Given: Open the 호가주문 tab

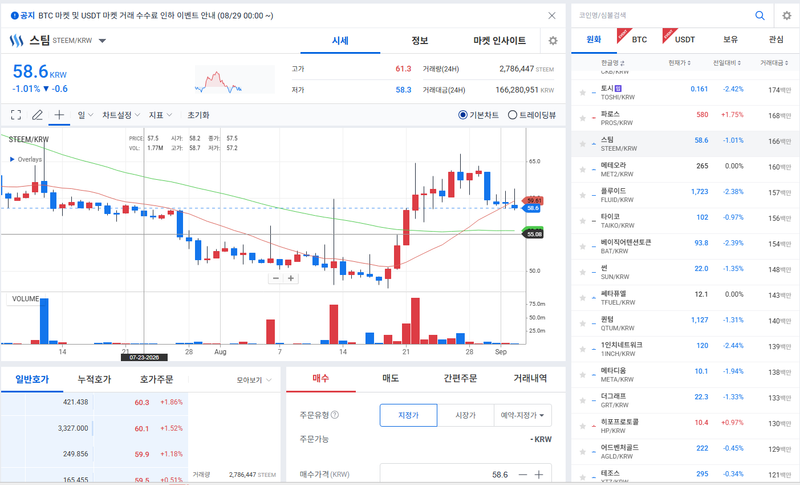Looking at the screenshot, I should (x=157, y=379).
